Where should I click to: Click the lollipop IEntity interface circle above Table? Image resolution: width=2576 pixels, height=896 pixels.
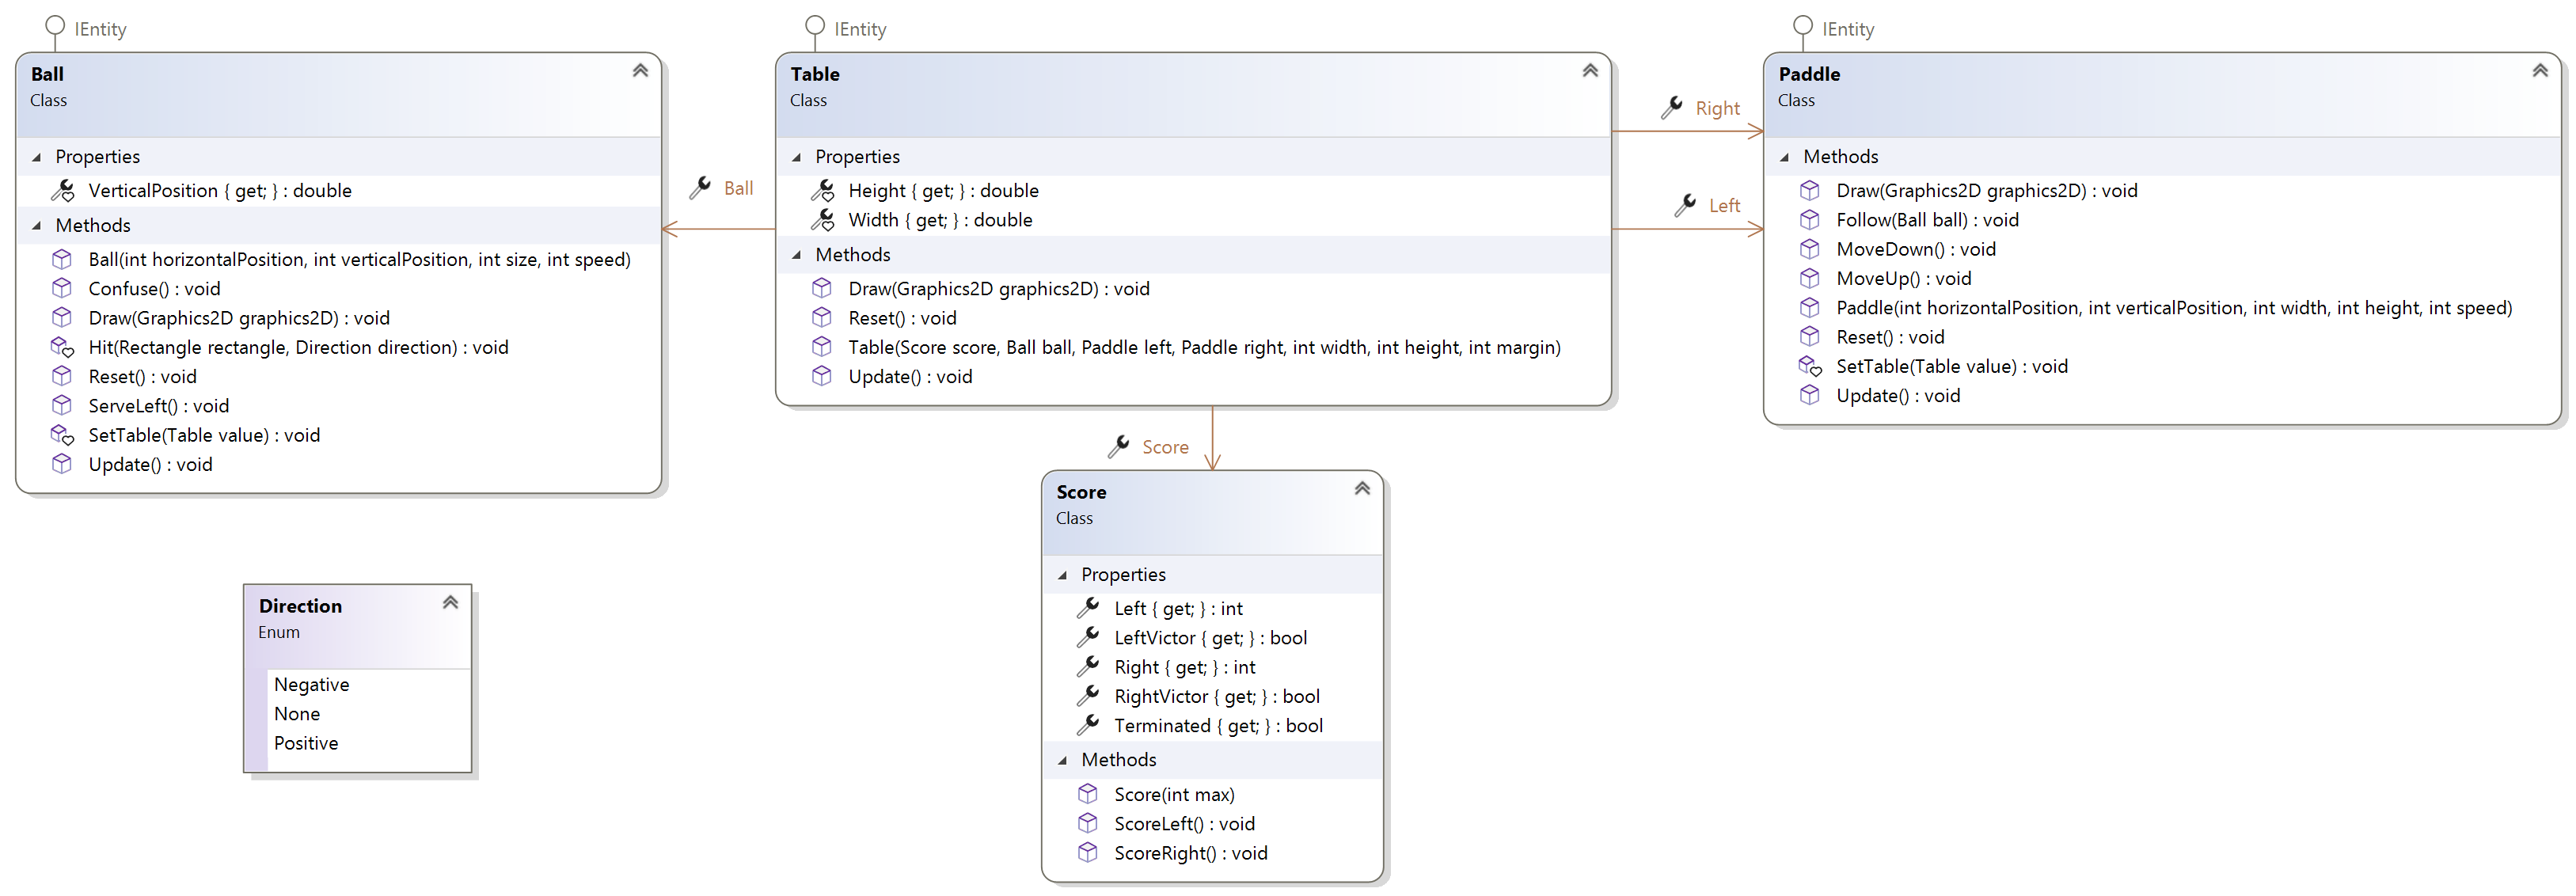[x=815, y=24]
